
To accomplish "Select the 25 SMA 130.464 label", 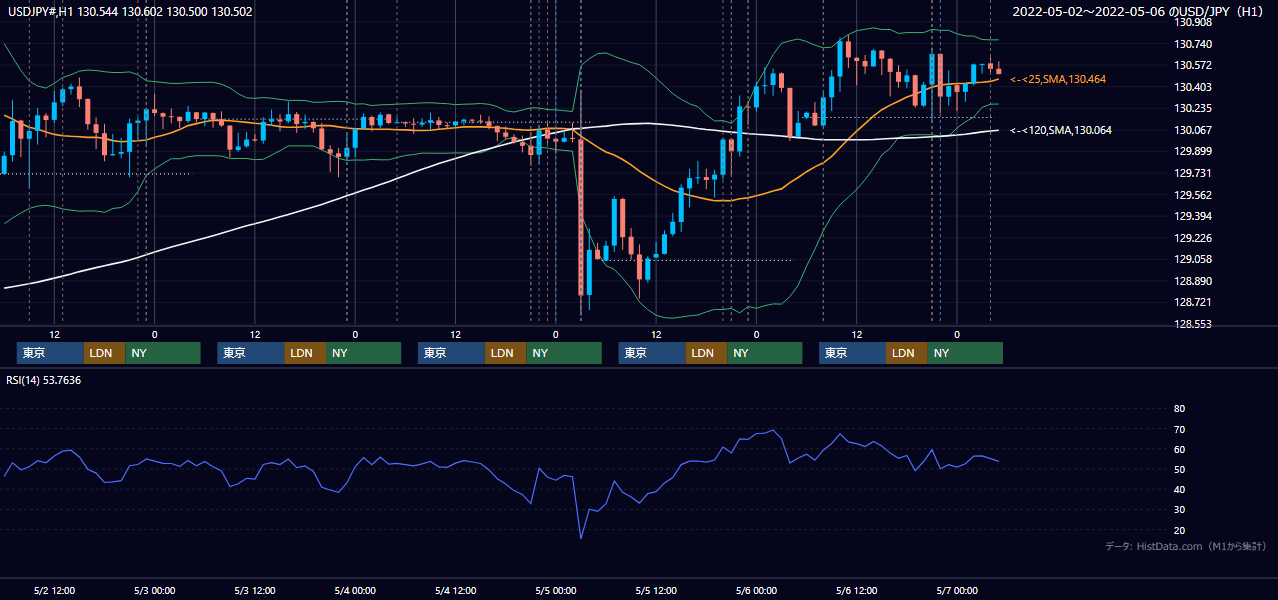I will pyautogui.click(x=1058, y=79).
